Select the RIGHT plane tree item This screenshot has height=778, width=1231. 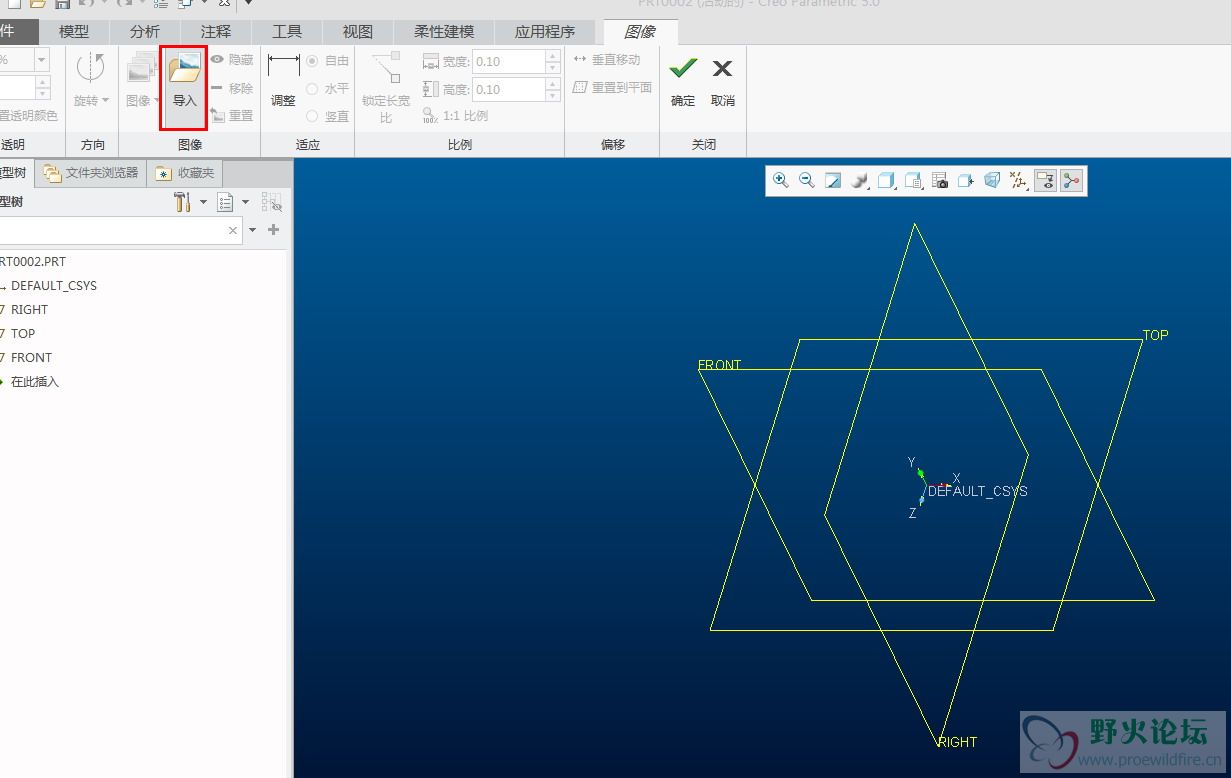pyautogui.click(x=29, y=309)
